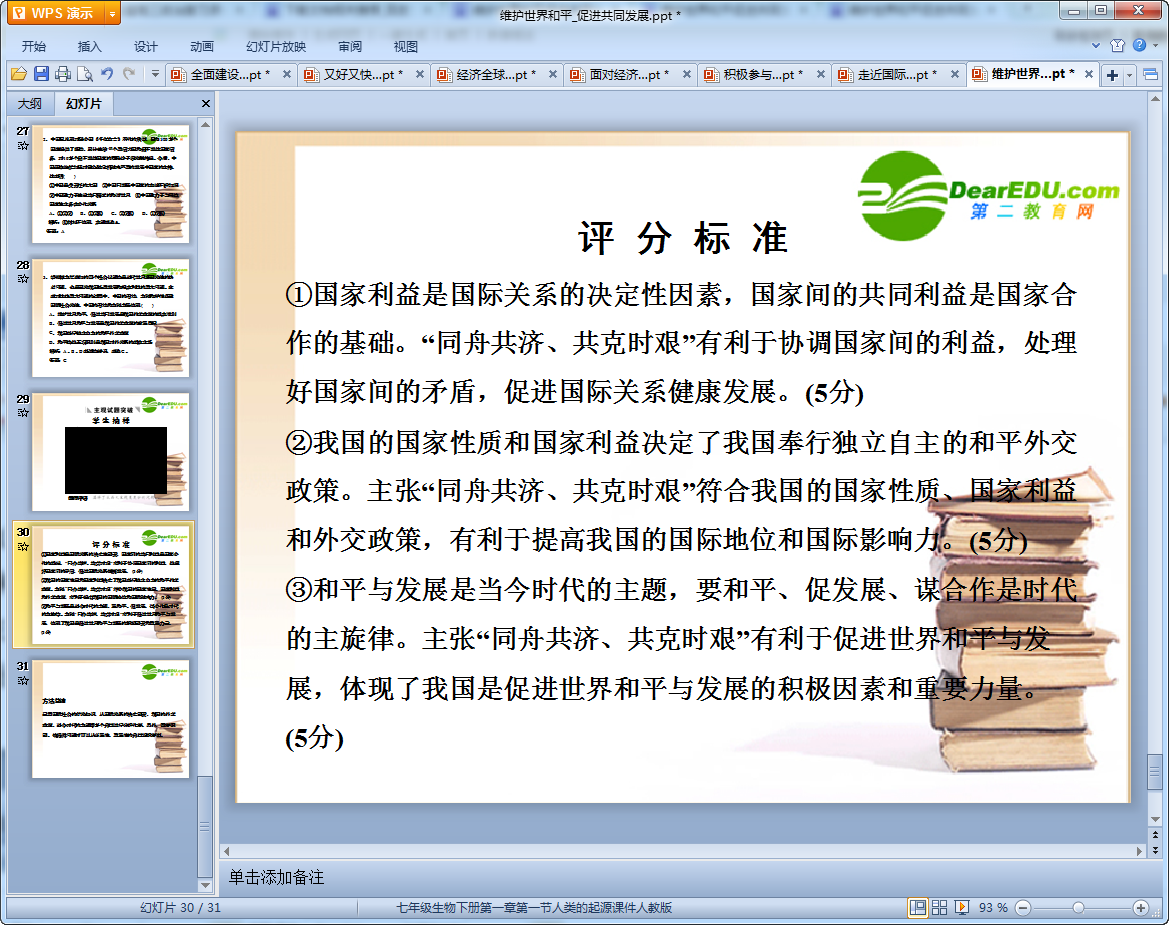The width and height of the screenshot is (1169, 925).
Task: Click the animation star under slide 29
Action: point(23,412)
